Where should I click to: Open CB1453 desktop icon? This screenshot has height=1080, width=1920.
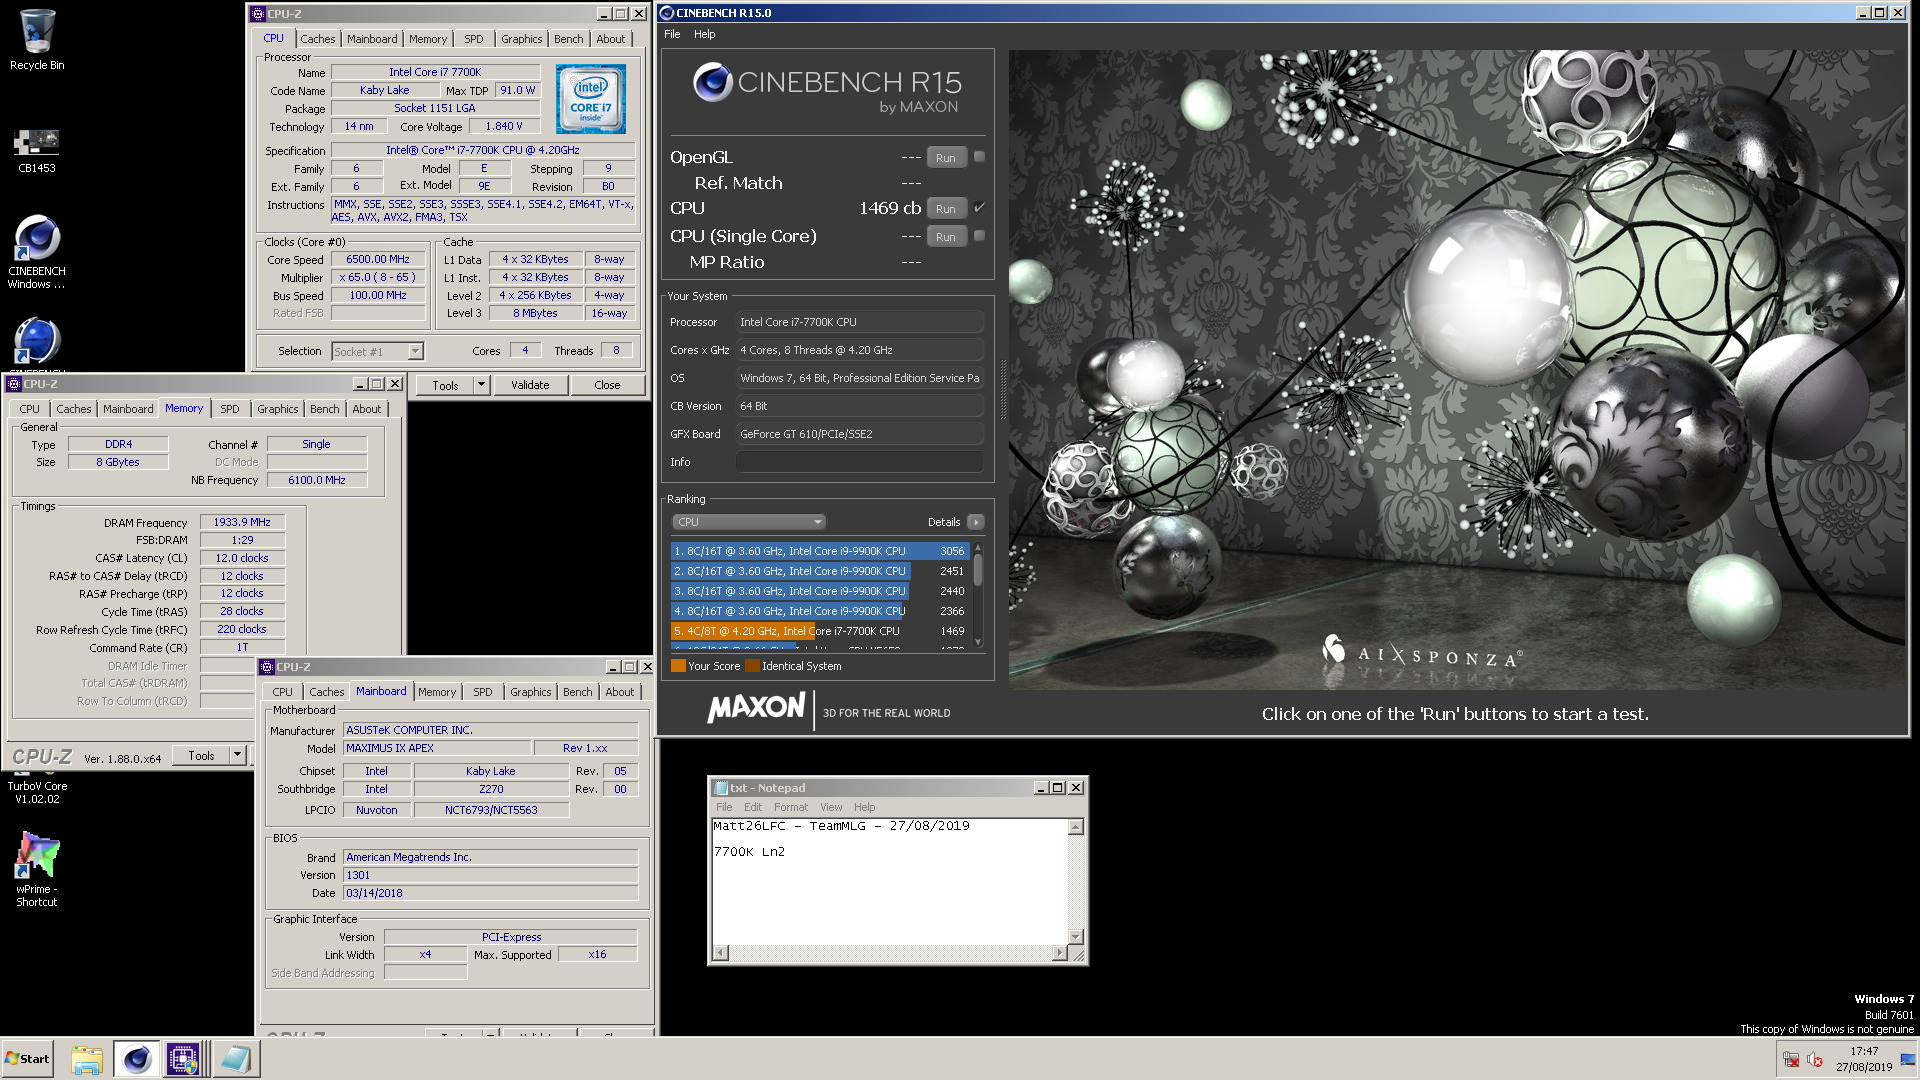pos(37,150)
